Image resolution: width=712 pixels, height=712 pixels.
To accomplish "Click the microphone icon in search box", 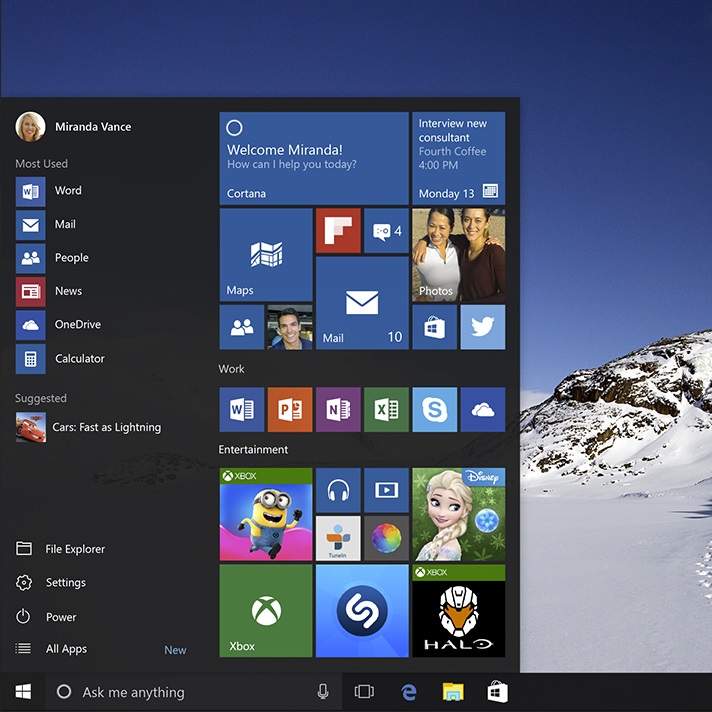I will 323,692.
